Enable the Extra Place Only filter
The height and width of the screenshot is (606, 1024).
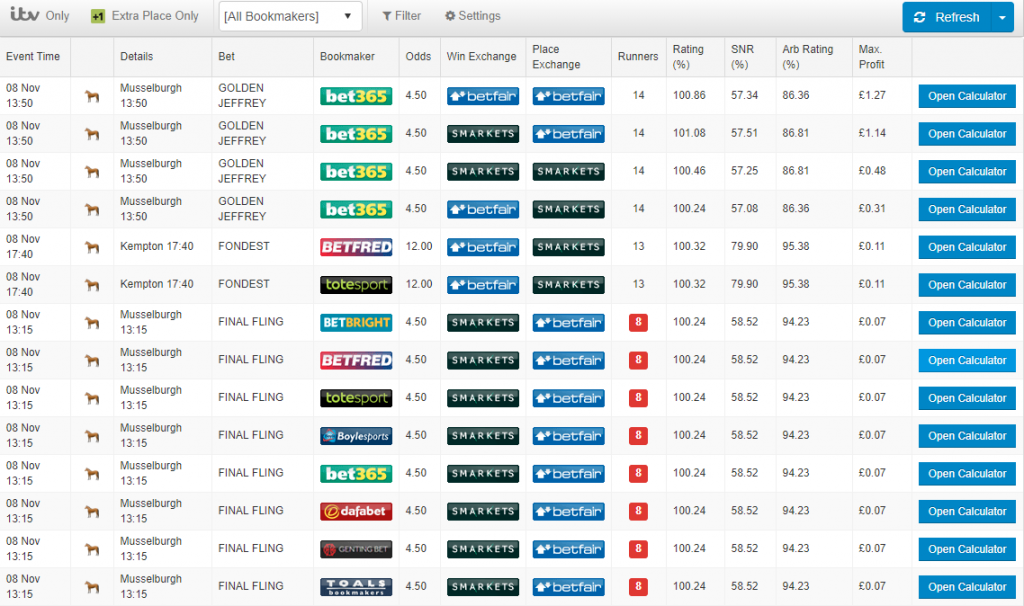coord(144,16)
